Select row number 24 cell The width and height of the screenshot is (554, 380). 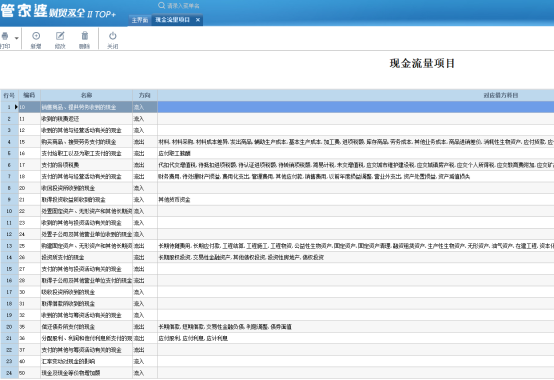[9, 373]
